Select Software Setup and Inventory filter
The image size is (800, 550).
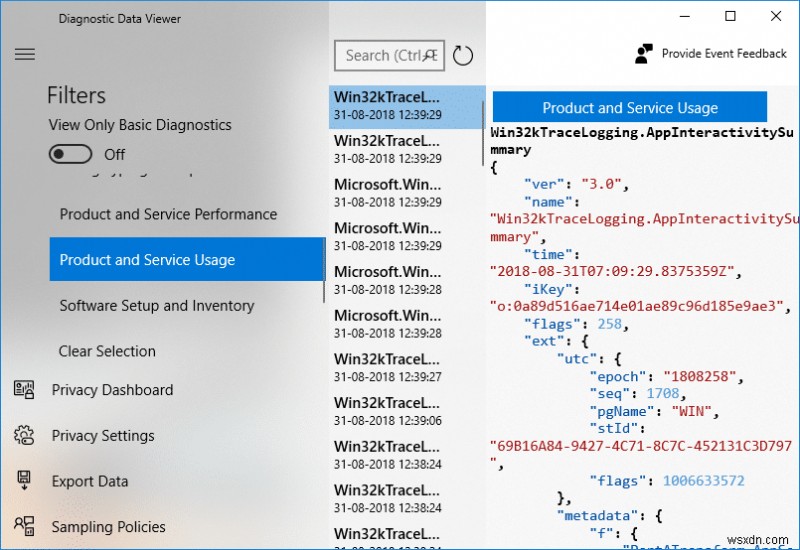(156, 306)
